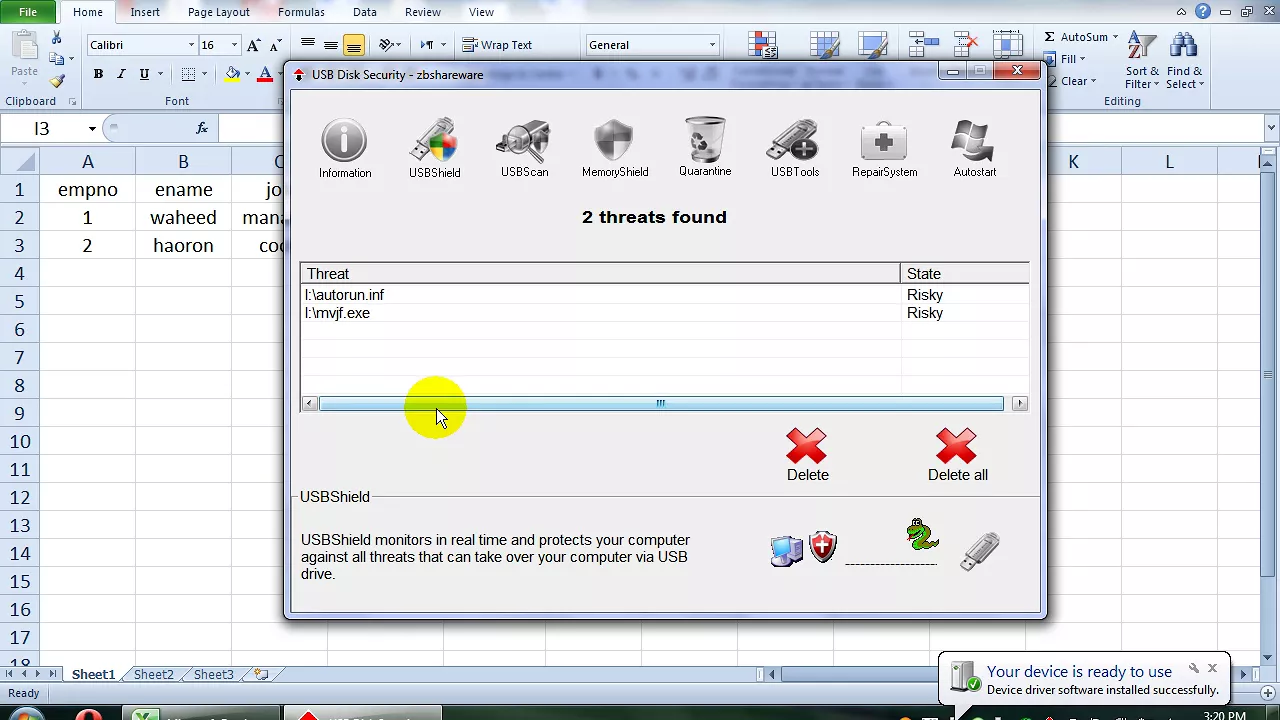Image resolution: width=1280 pixels, height=720 pixels.
Task: Click the Insert Function fx button
Action: click(202, 128)
